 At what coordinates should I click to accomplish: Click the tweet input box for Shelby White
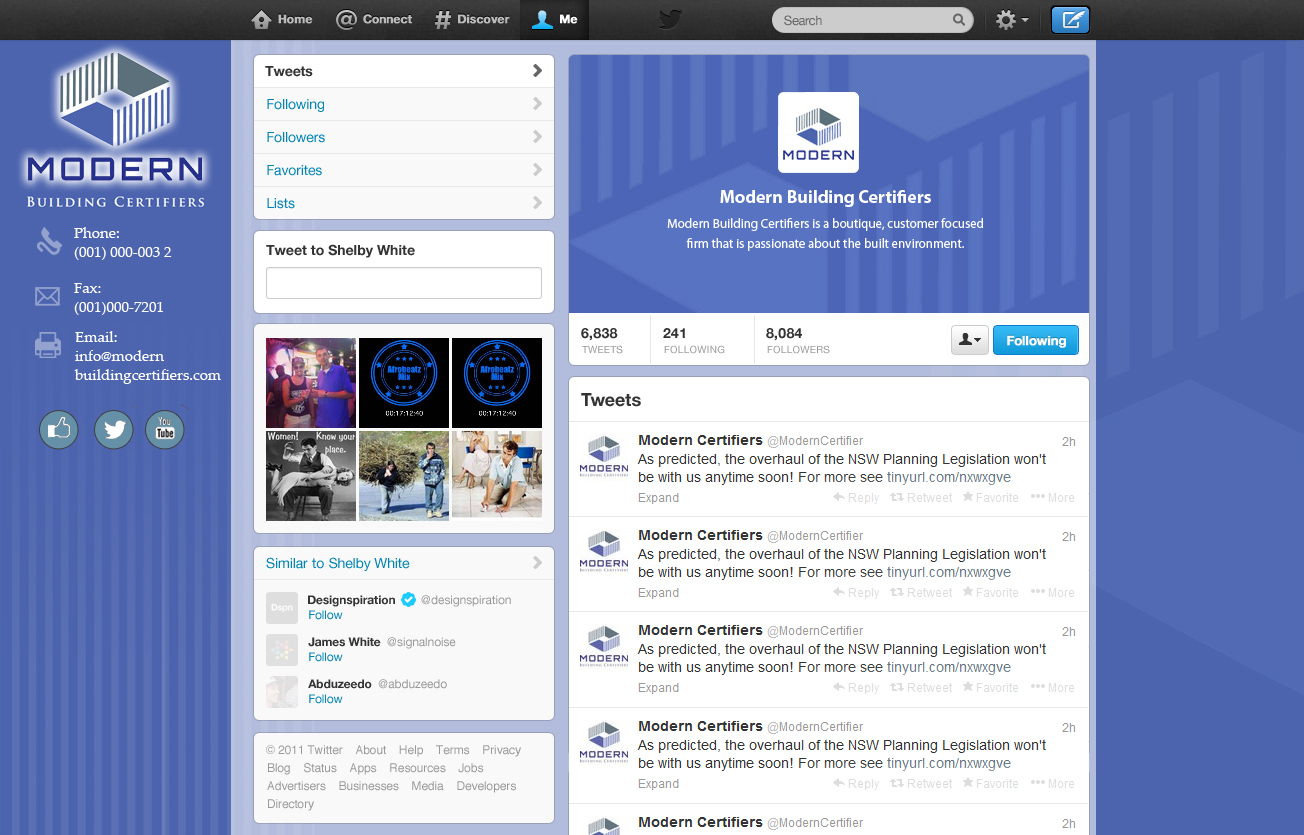pos(403,283)
